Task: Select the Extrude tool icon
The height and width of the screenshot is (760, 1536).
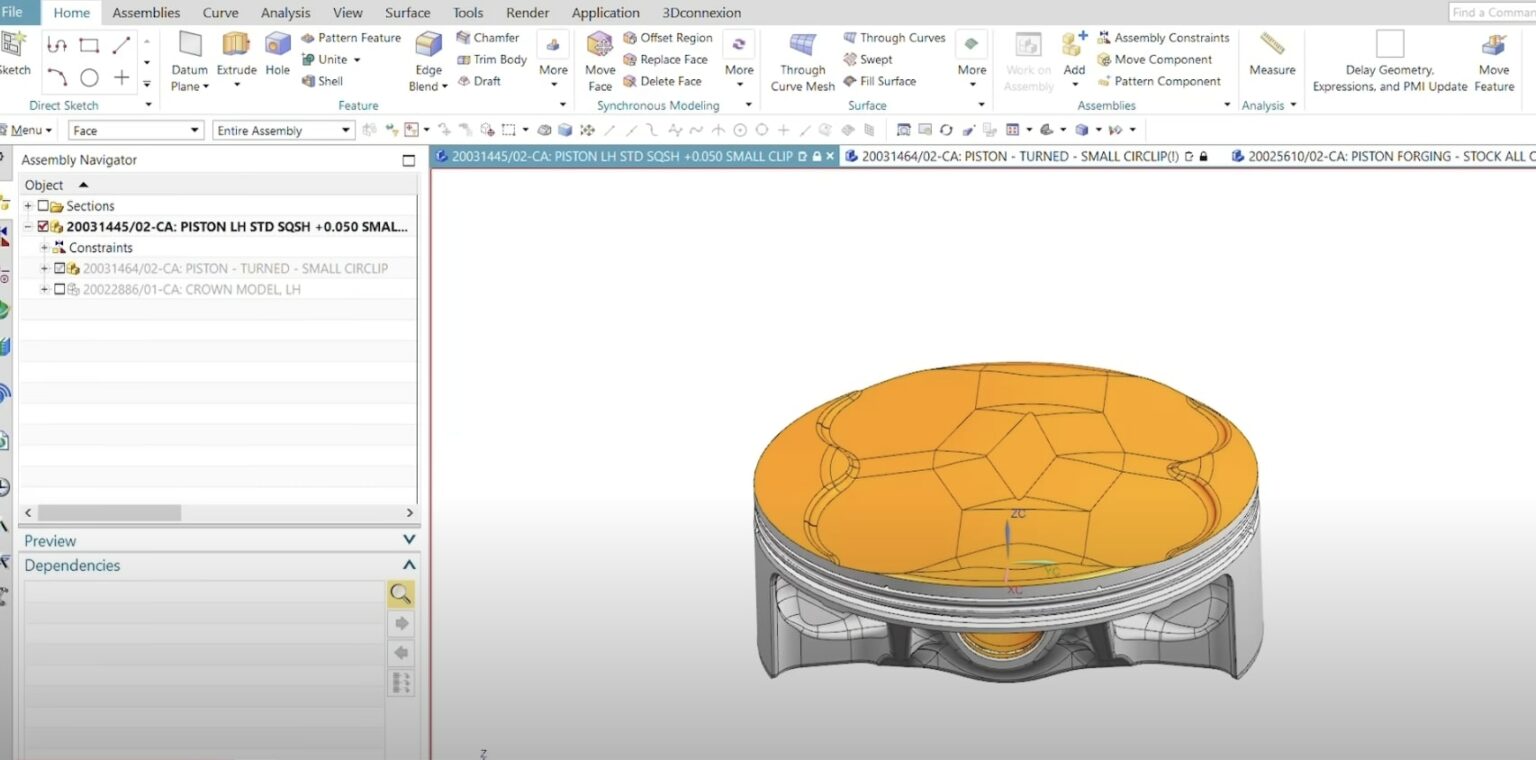Action: tap(236, 45)
